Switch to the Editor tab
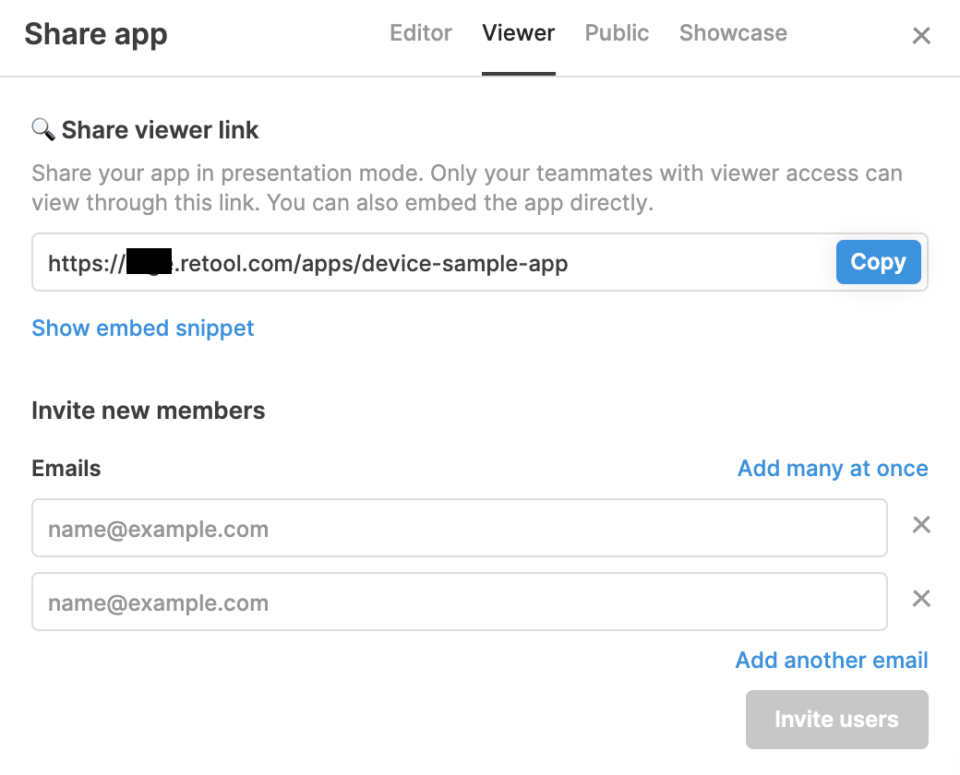 tap(420, 33)
